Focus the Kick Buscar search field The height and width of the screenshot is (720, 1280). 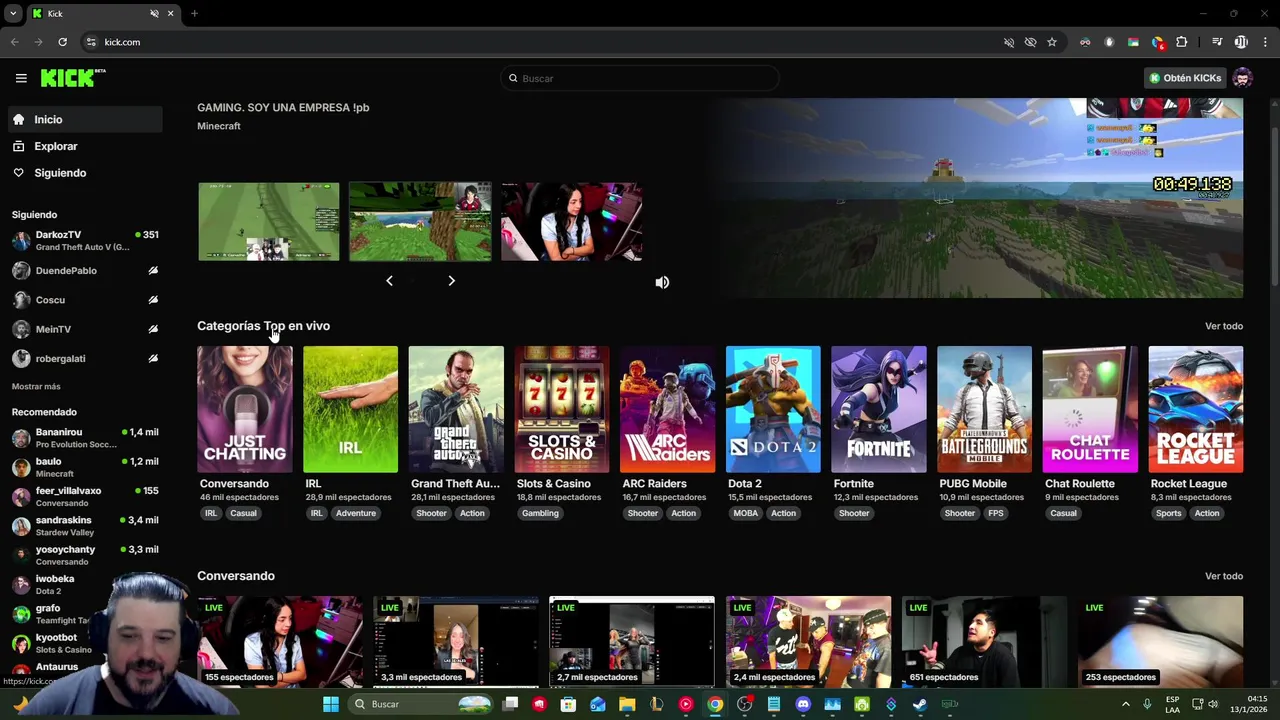click(640, 78)
